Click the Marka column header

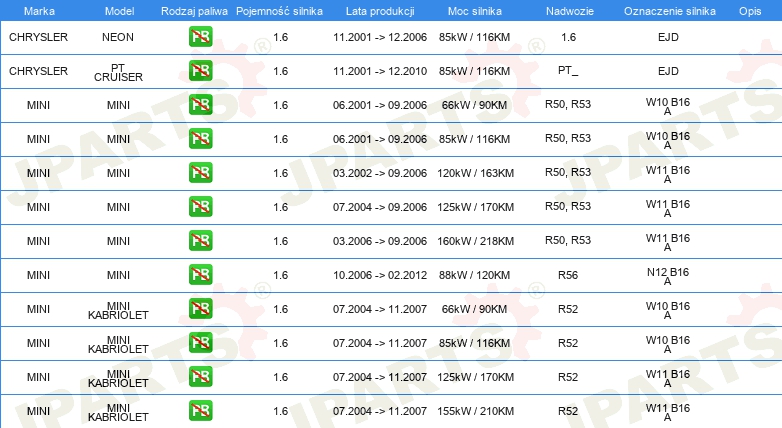point(39,11)
